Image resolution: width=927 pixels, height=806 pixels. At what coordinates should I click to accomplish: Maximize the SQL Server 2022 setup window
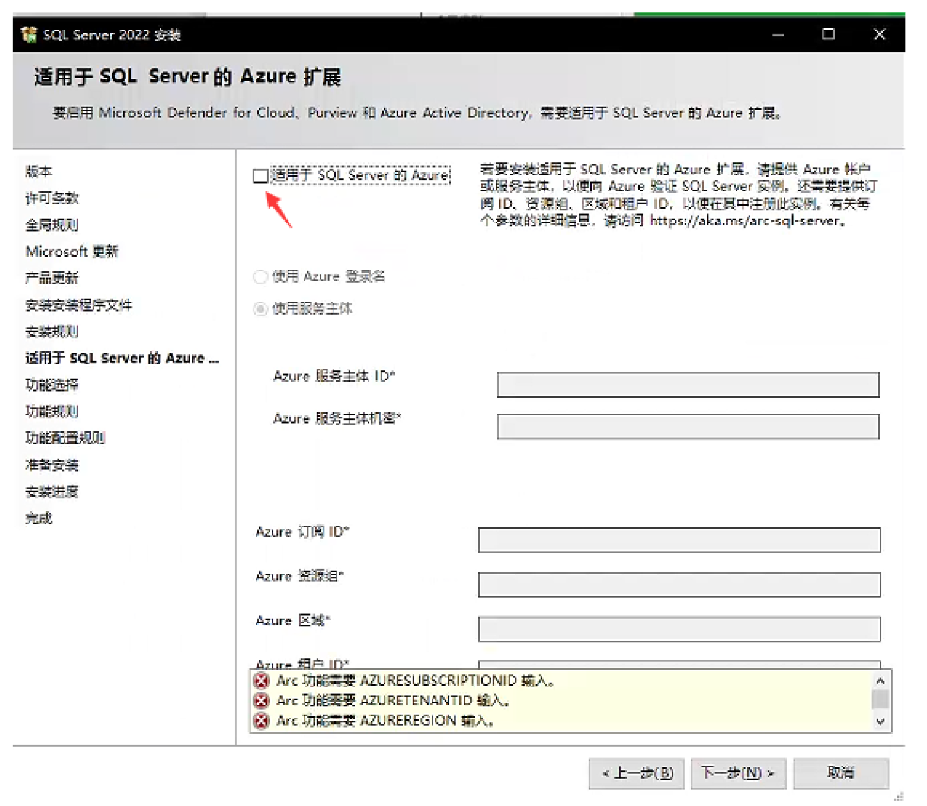[x=828, y=35]
